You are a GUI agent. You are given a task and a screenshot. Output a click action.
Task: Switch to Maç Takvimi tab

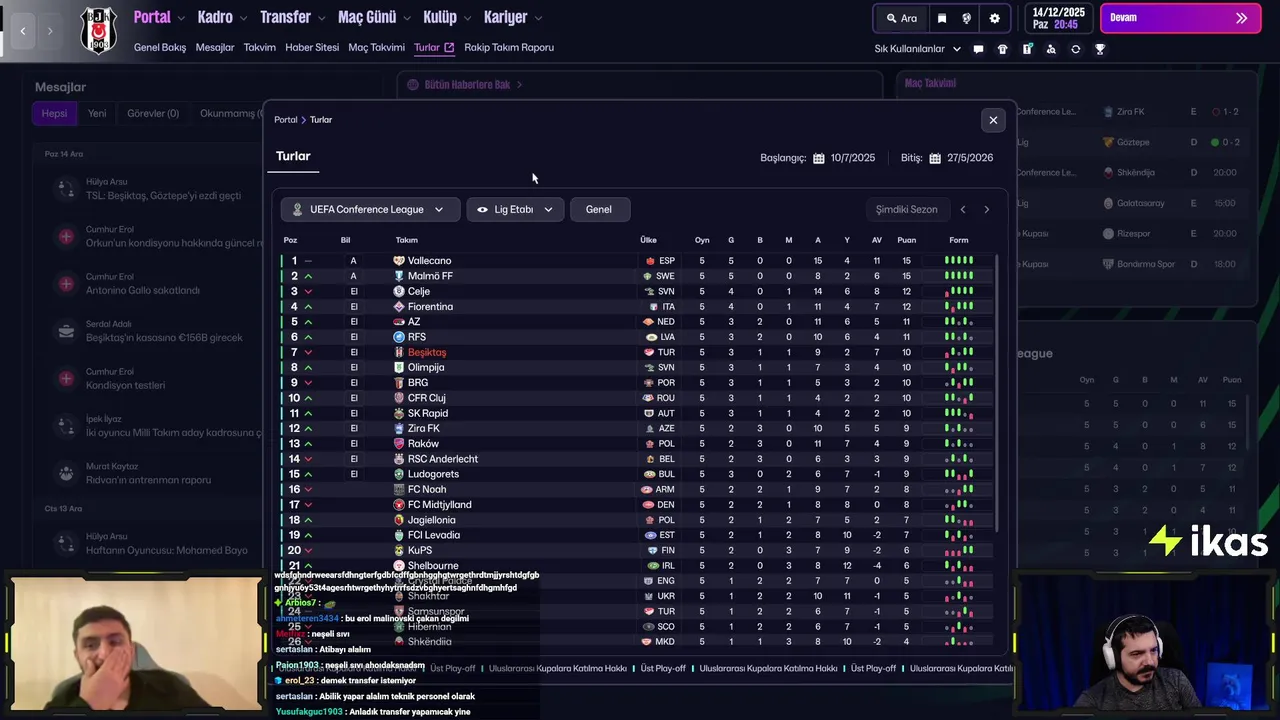coord(377,47)
